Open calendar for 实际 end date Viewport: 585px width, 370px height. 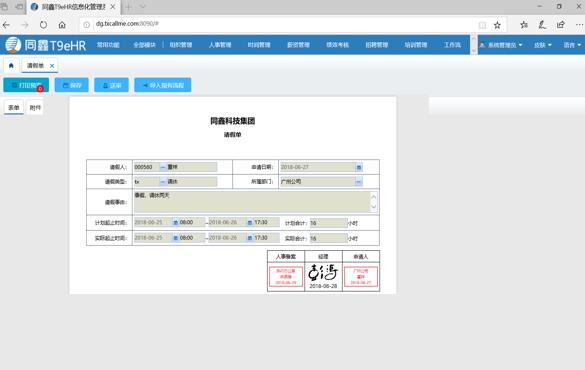pyautogui.click(x=250, y=238)
